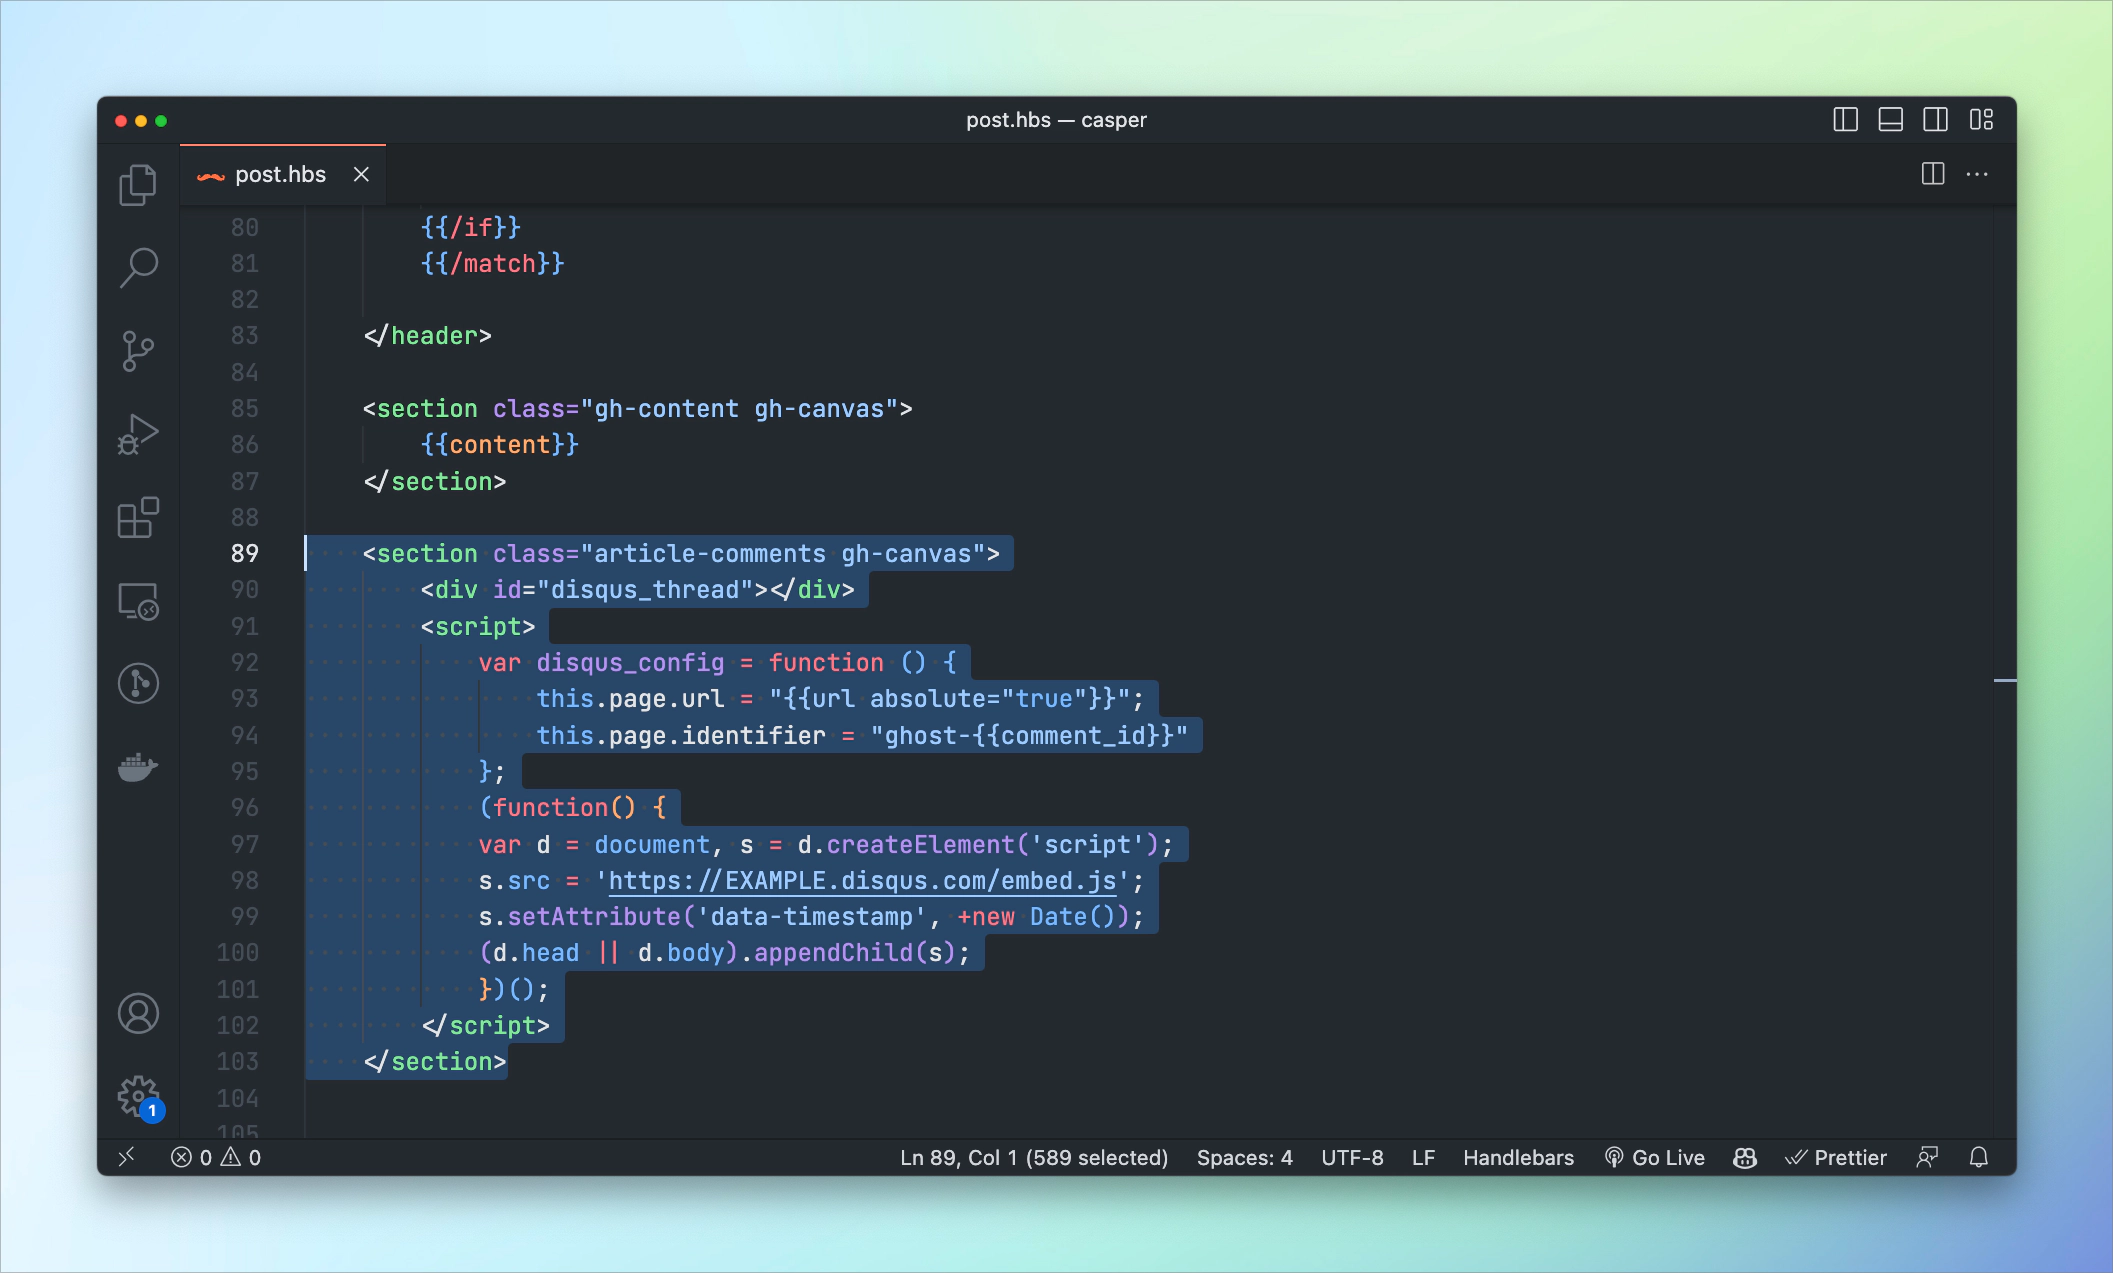Open Manage gear settings menu

coord(138,1097)
